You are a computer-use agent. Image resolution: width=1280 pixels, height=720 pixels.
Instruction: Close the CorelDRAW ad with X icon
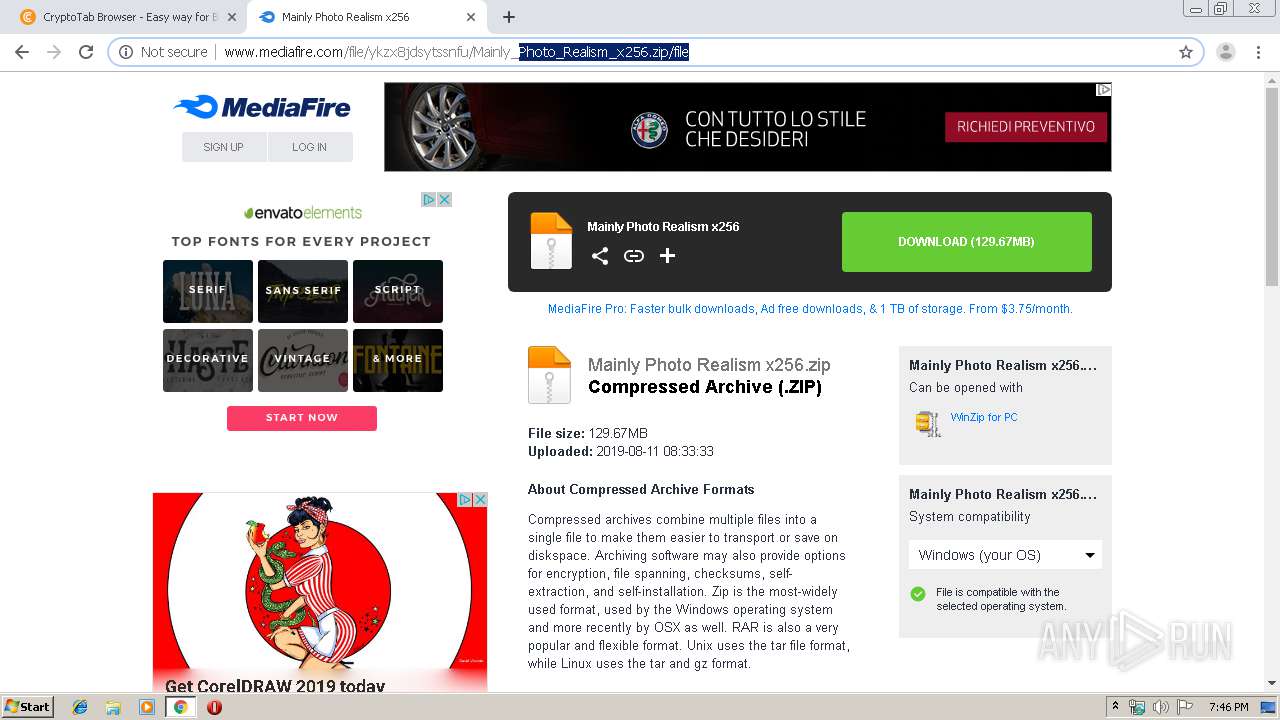480,499
